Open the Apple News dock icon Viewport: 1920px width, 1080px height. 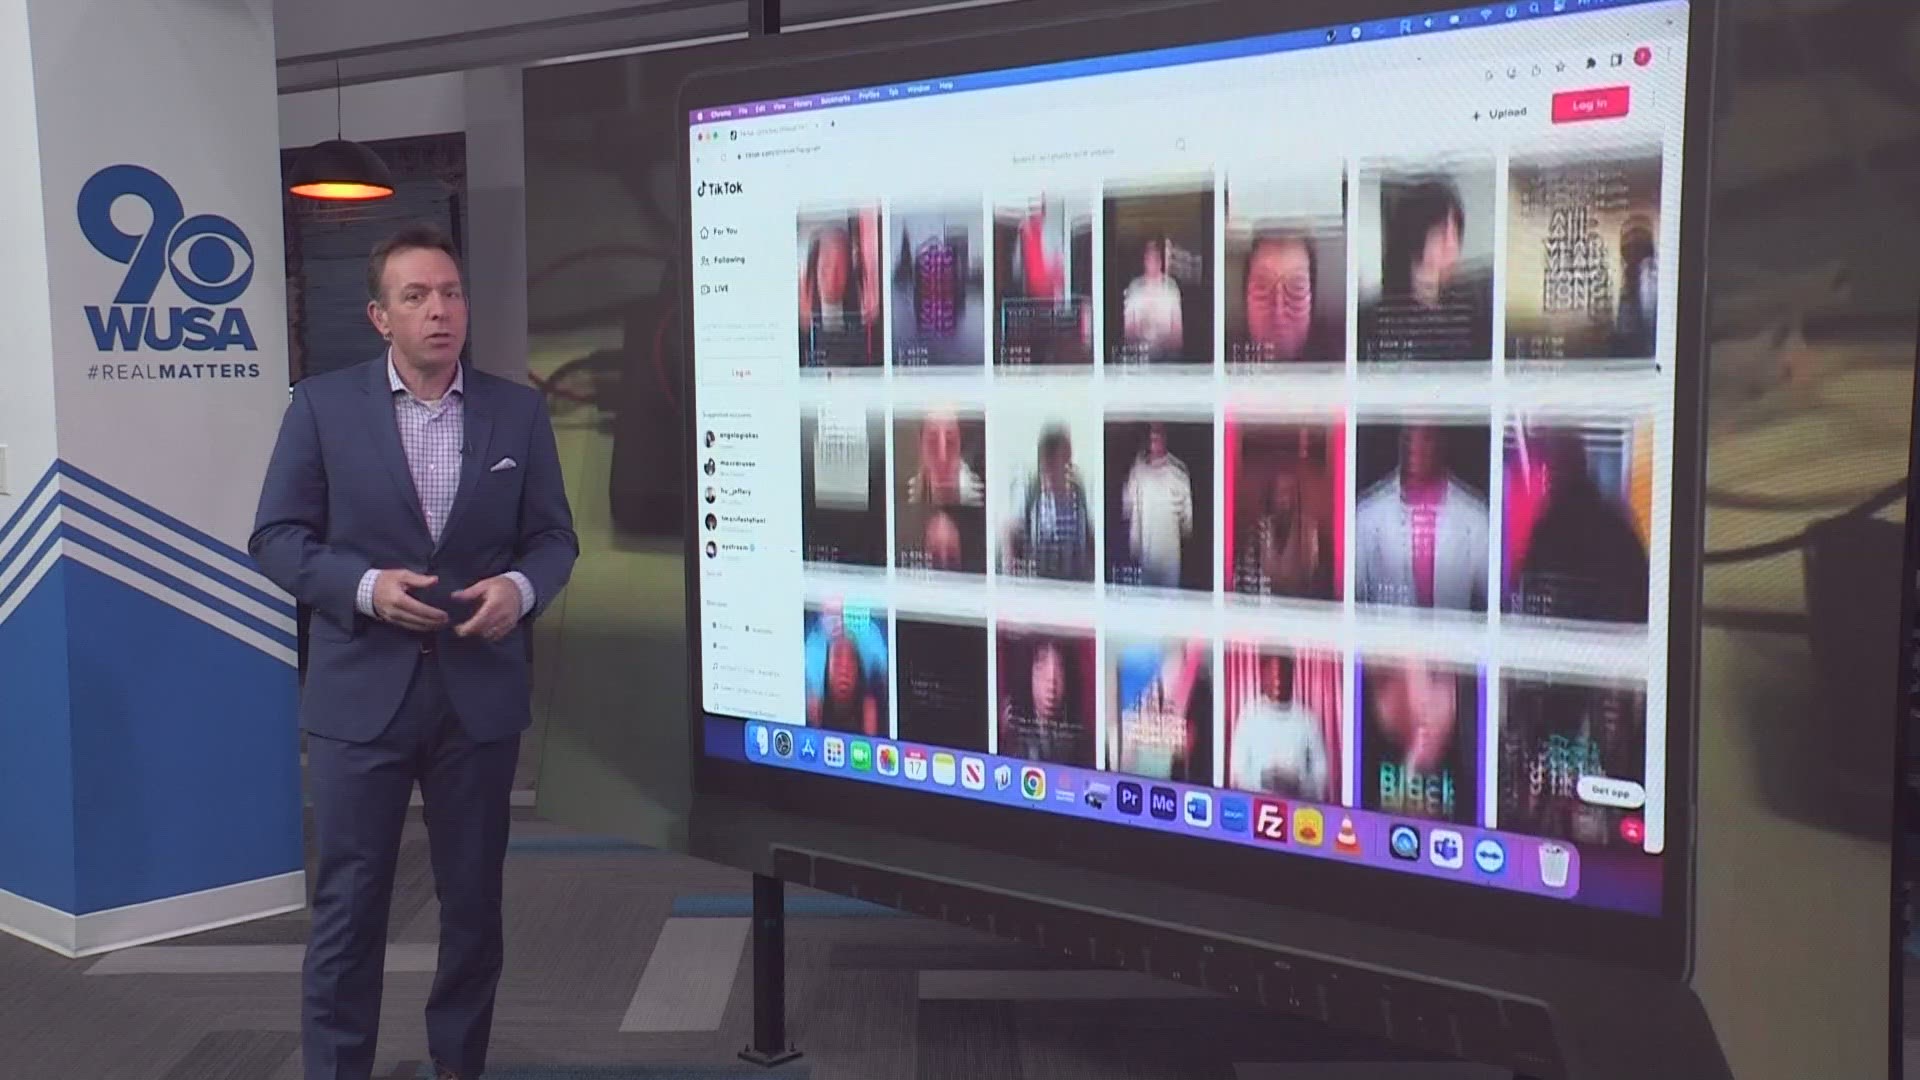point(973,774)
